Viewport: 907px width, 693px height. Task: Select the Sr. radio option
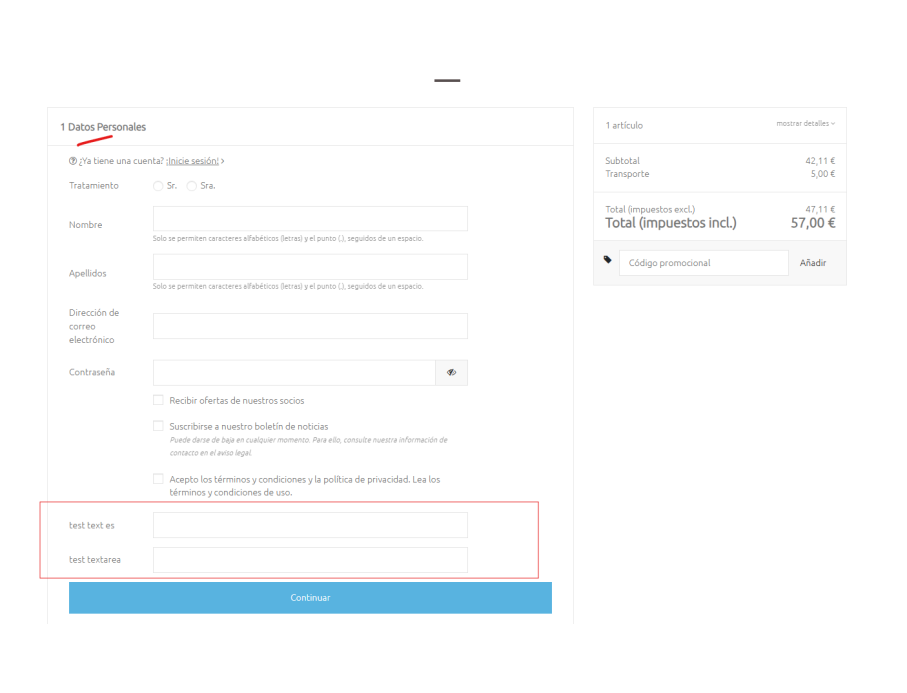[158, 186]
